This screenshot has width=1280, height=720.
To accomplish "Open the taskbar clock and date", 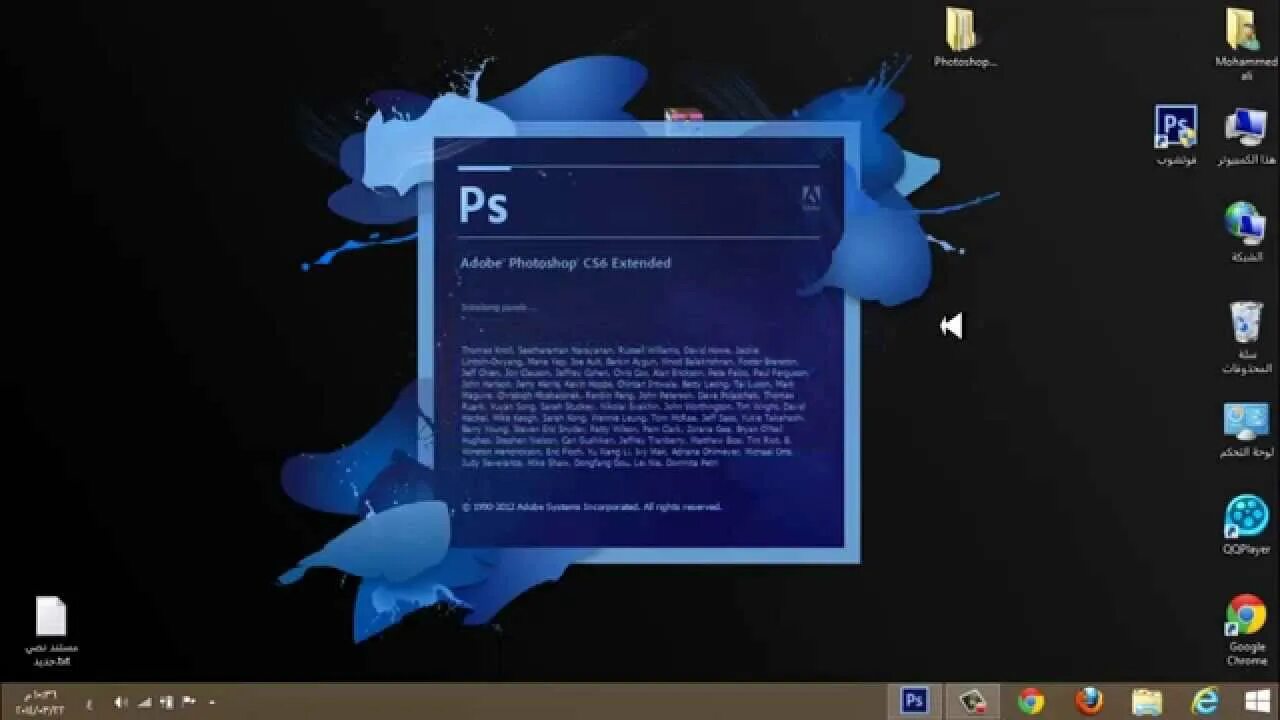I will (x=38, y=701).
